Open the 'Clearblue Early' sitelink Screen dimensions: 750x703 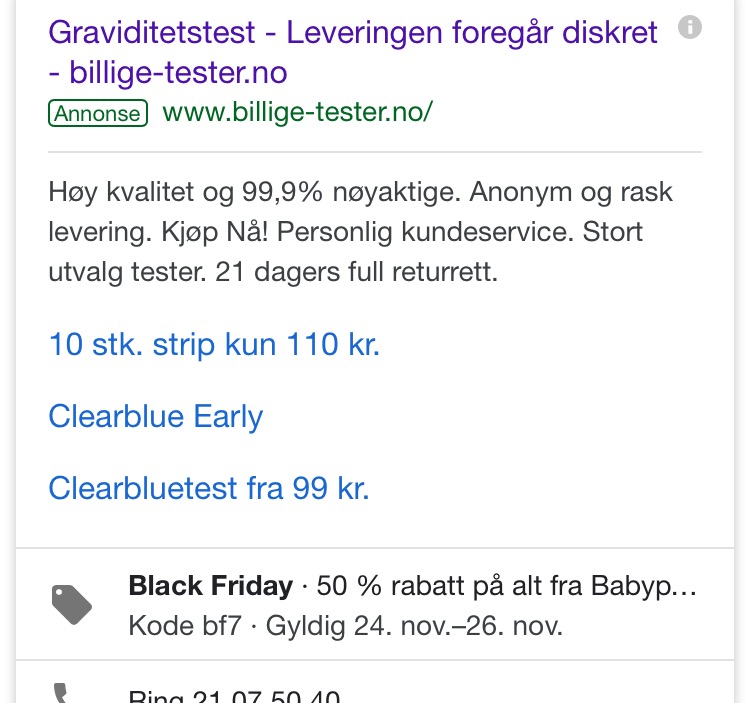tap(156, 417)
